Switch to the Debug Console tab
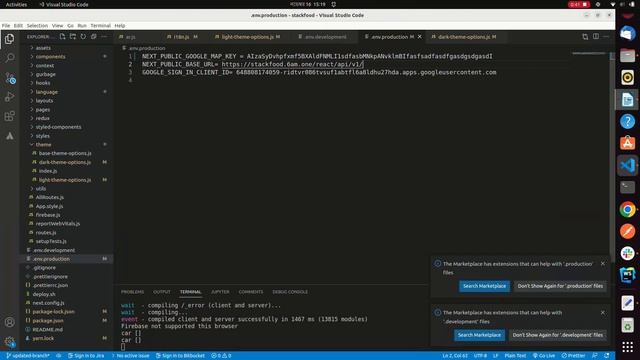This screenshot has width=640, height=360. pos(290,292)
